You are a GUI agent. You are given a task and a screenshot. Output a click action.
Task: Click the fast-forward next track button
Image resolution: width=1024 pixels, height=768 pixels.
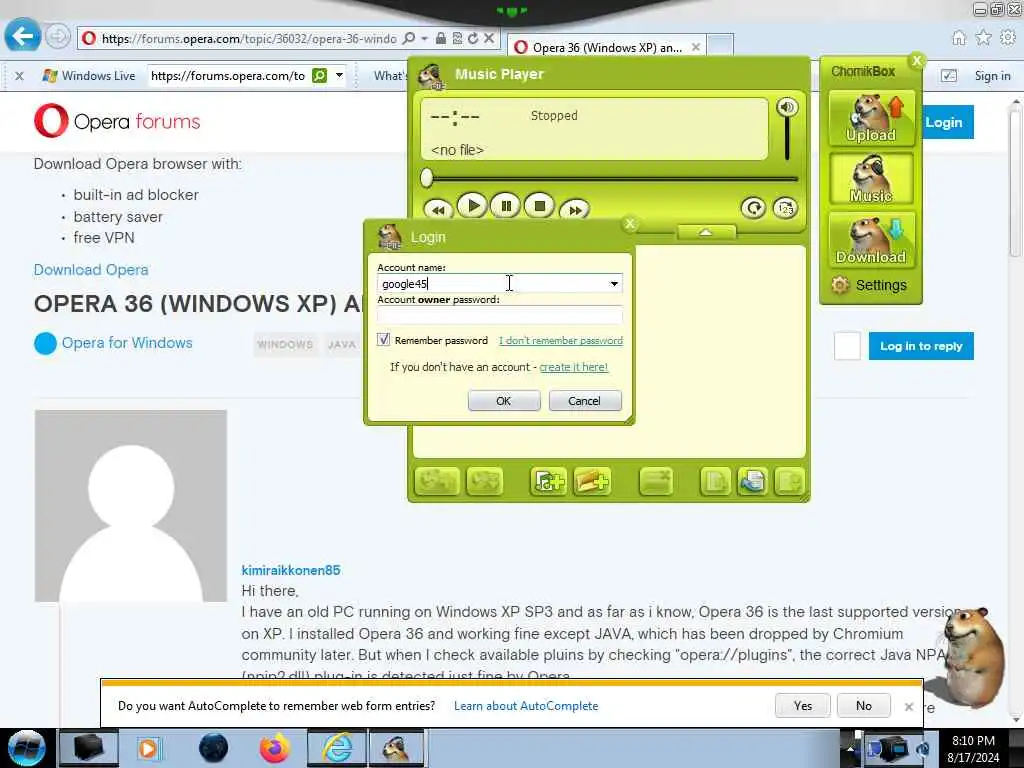575,210
